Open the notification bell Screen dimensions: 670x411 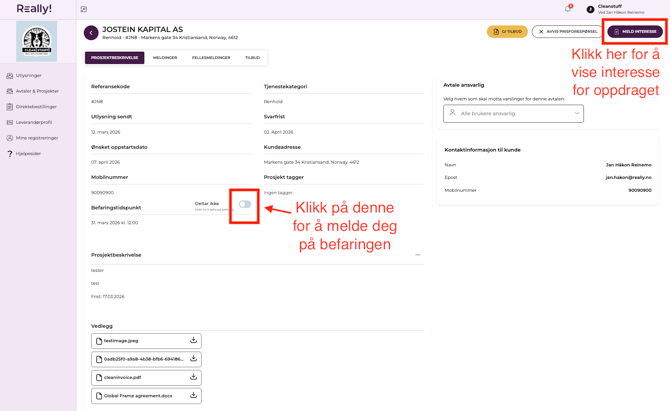(568, 9)
